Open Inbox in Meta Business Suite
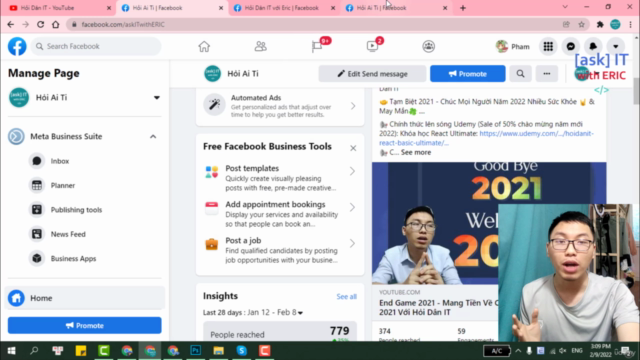Viewport: 640px width, 360px height. (60, 161)
